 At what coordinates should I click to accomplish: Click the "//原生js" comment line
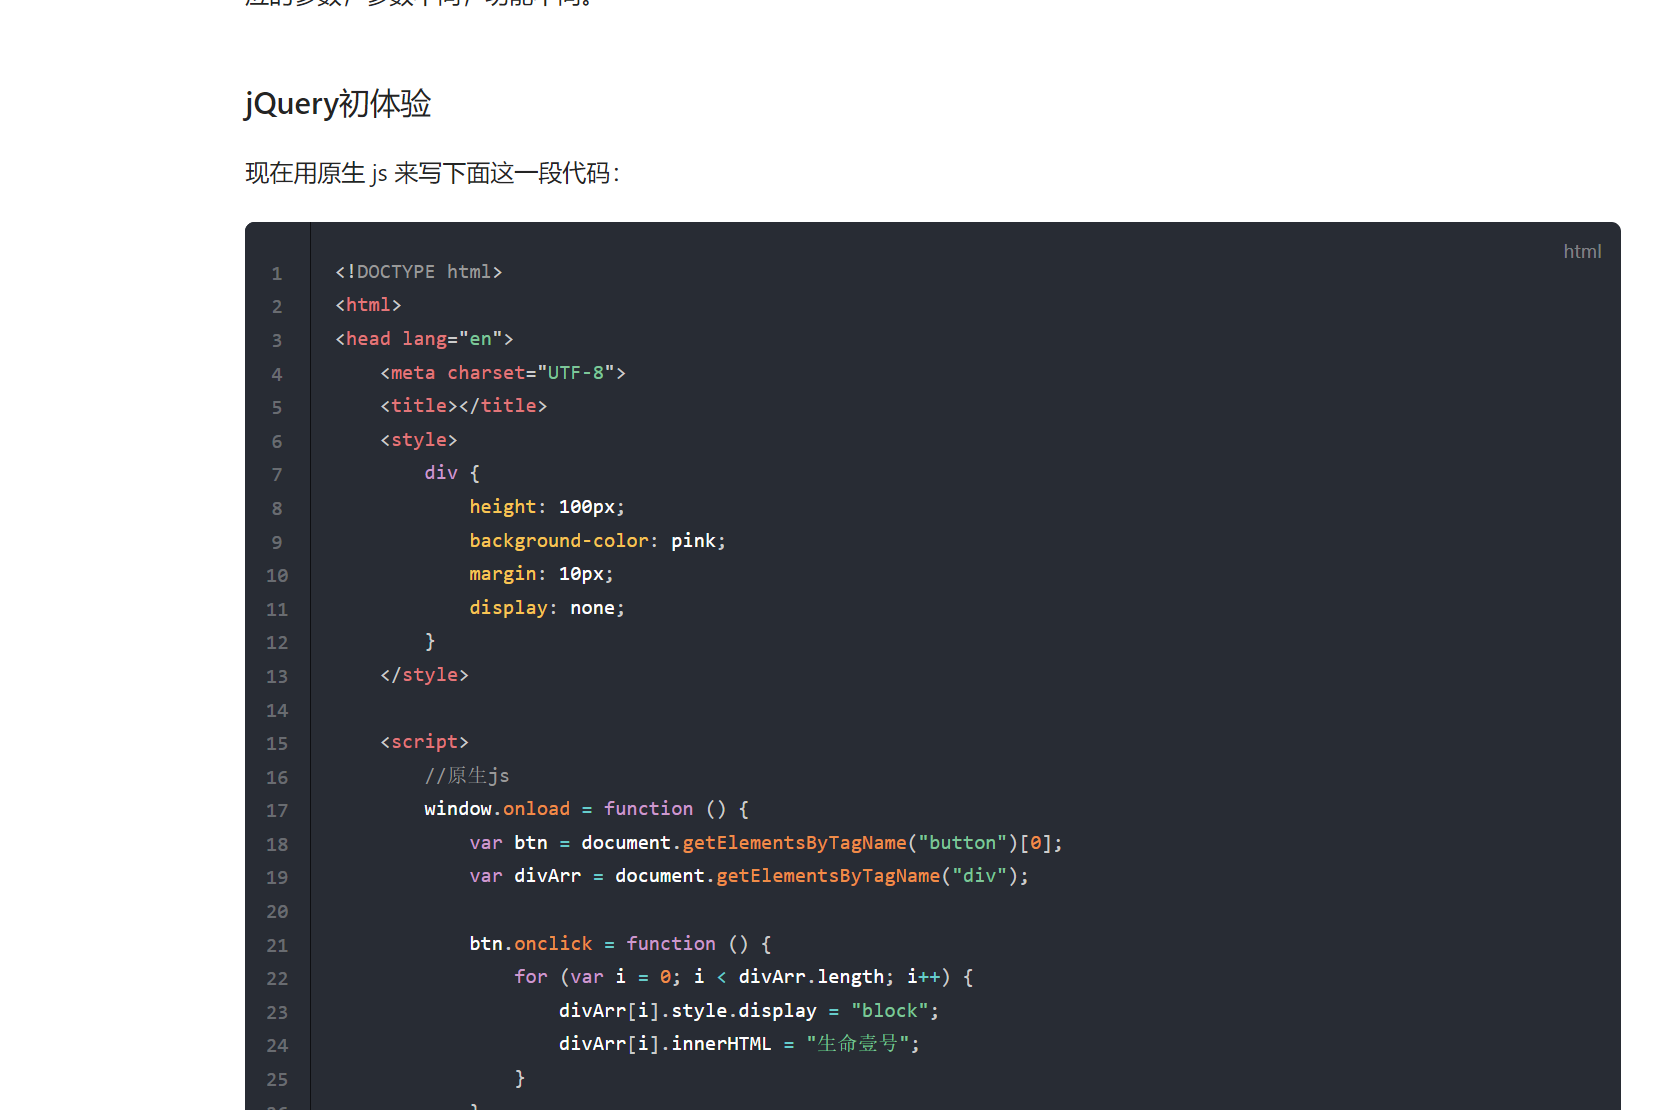pyautogui.click(x=466, y=774)
